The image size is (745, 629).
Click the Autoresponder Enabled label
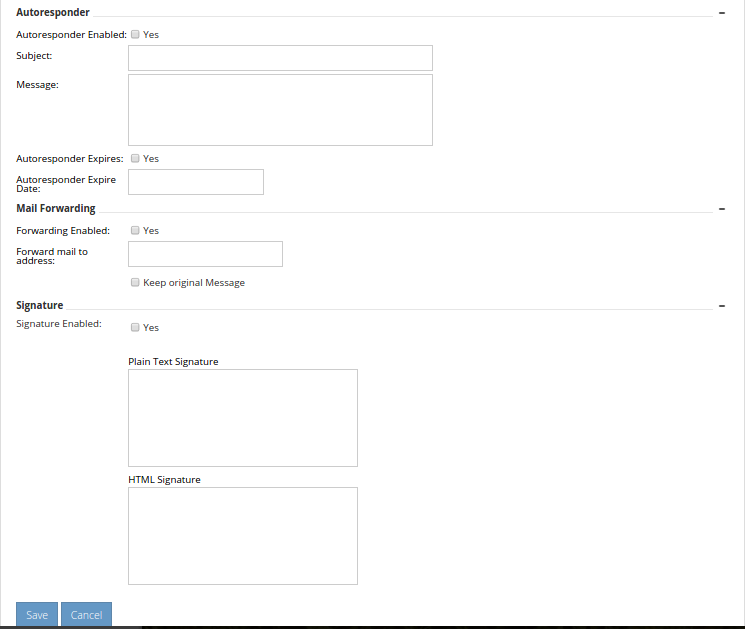coord(71,35)
